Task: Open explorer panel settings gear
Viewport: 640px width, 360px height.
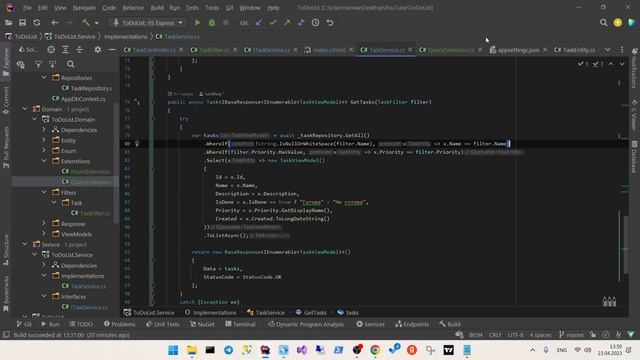Action: click(98, 50)
